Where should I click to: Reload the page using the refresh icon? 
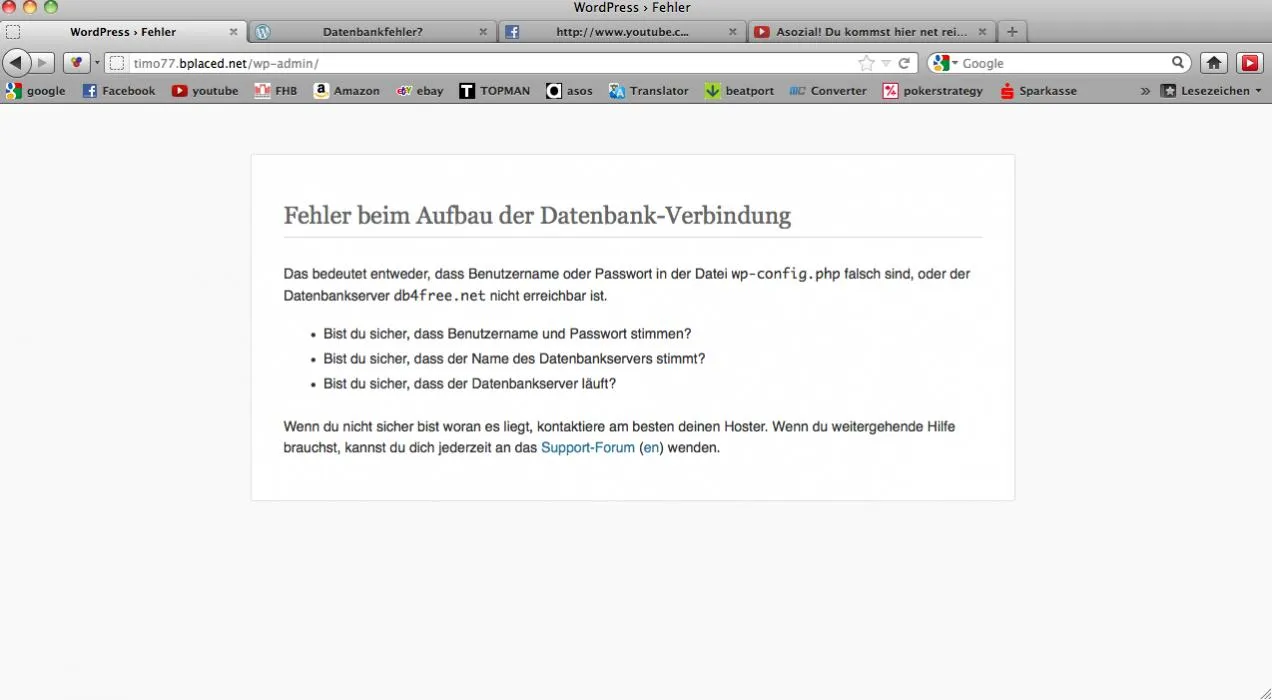click(x=904, y=63)
